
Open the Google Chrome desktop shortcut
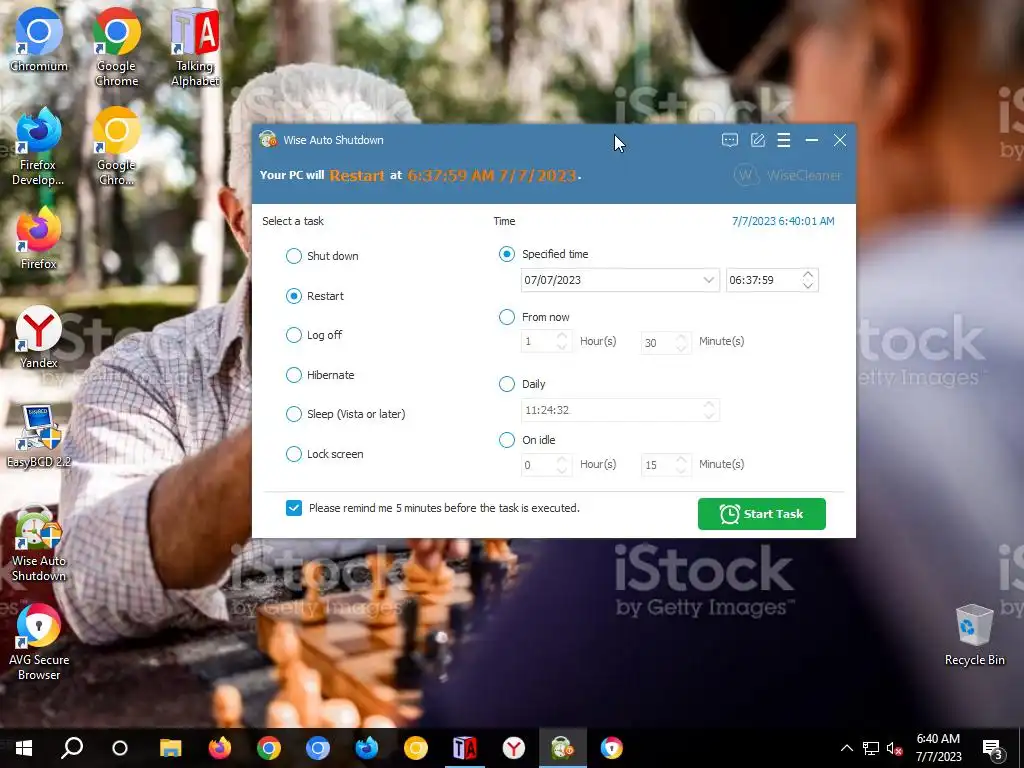point(116,47)
